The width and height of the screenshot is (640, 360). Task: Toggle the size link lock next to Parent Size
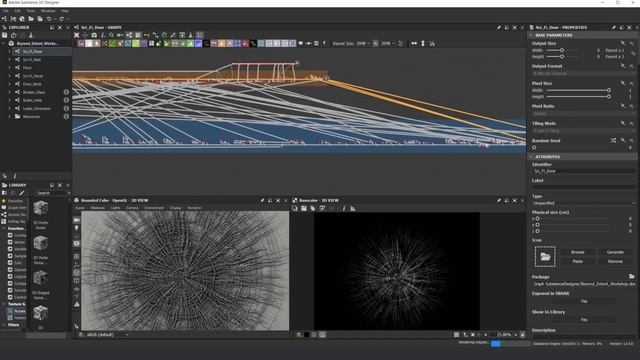[x=376, y=43]
